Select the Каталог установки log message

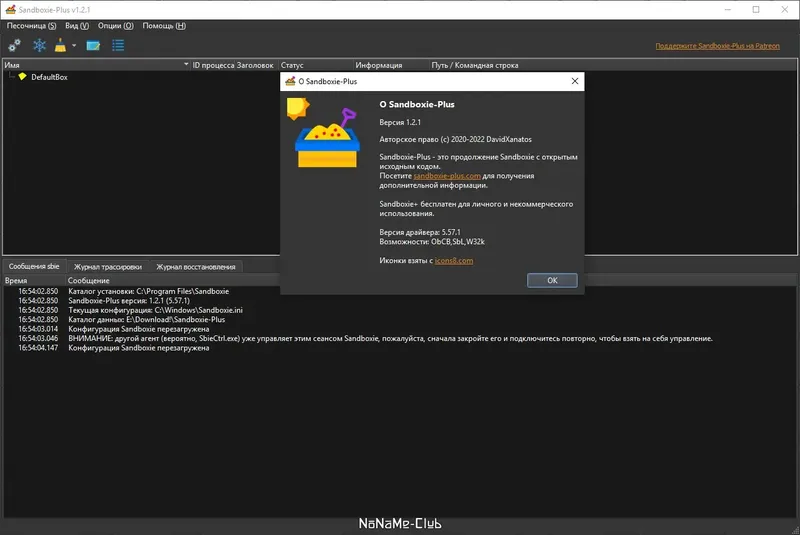click(x=148, y=291)
